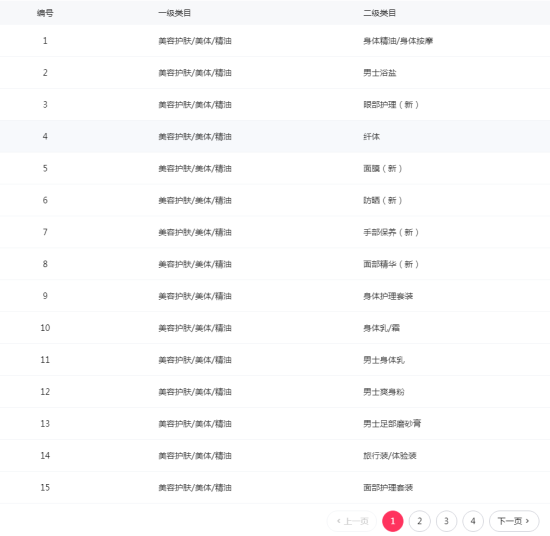Viewport: 550px width, 536px height.
Task: Click the 手部保养（新）entry
Action: (x=391, y=232)
